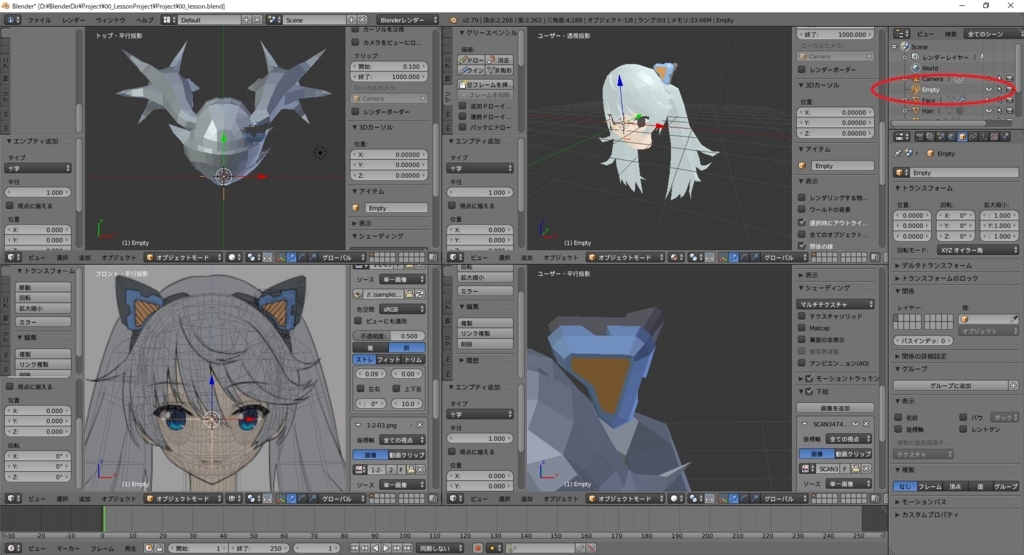Select the 動画クリップ button under 1-2-03.png
This screenshot has width=1024, height=555.
click(x=406, y=454)
